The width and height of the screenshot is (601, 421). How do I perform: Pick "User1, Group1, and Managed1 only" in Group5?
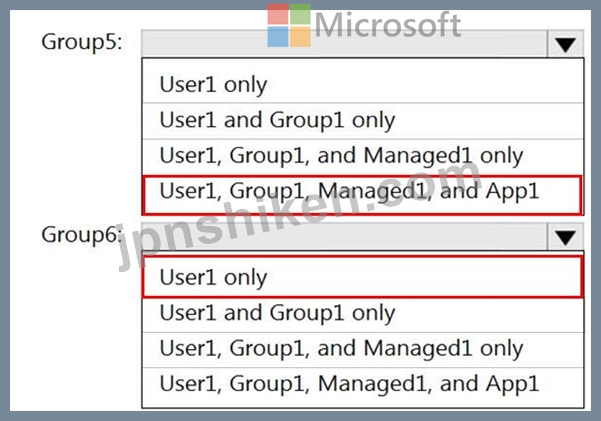point(341,156)
